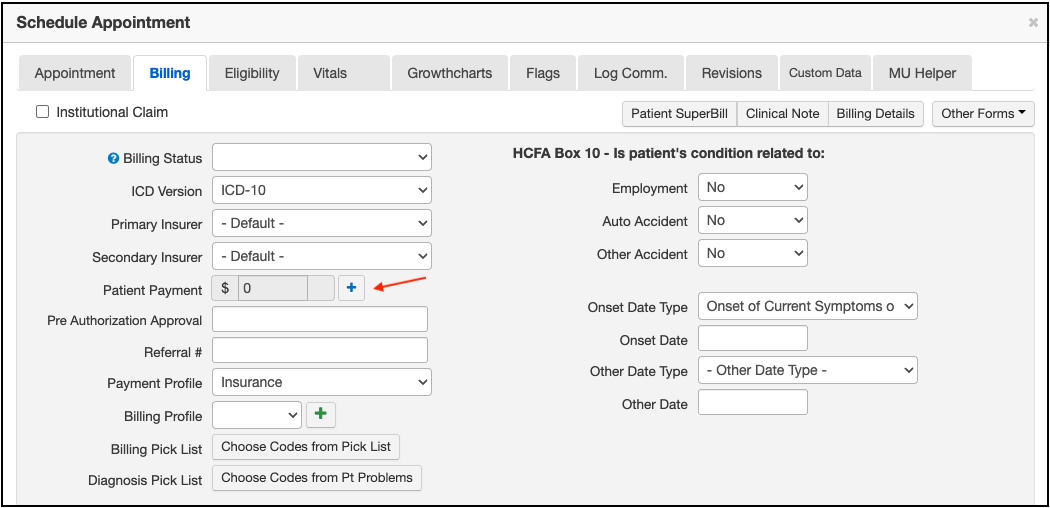Switch to the Appointment tab
Image resolution: width=1050 pixels, height=508 pixels.
click(75, 73)
